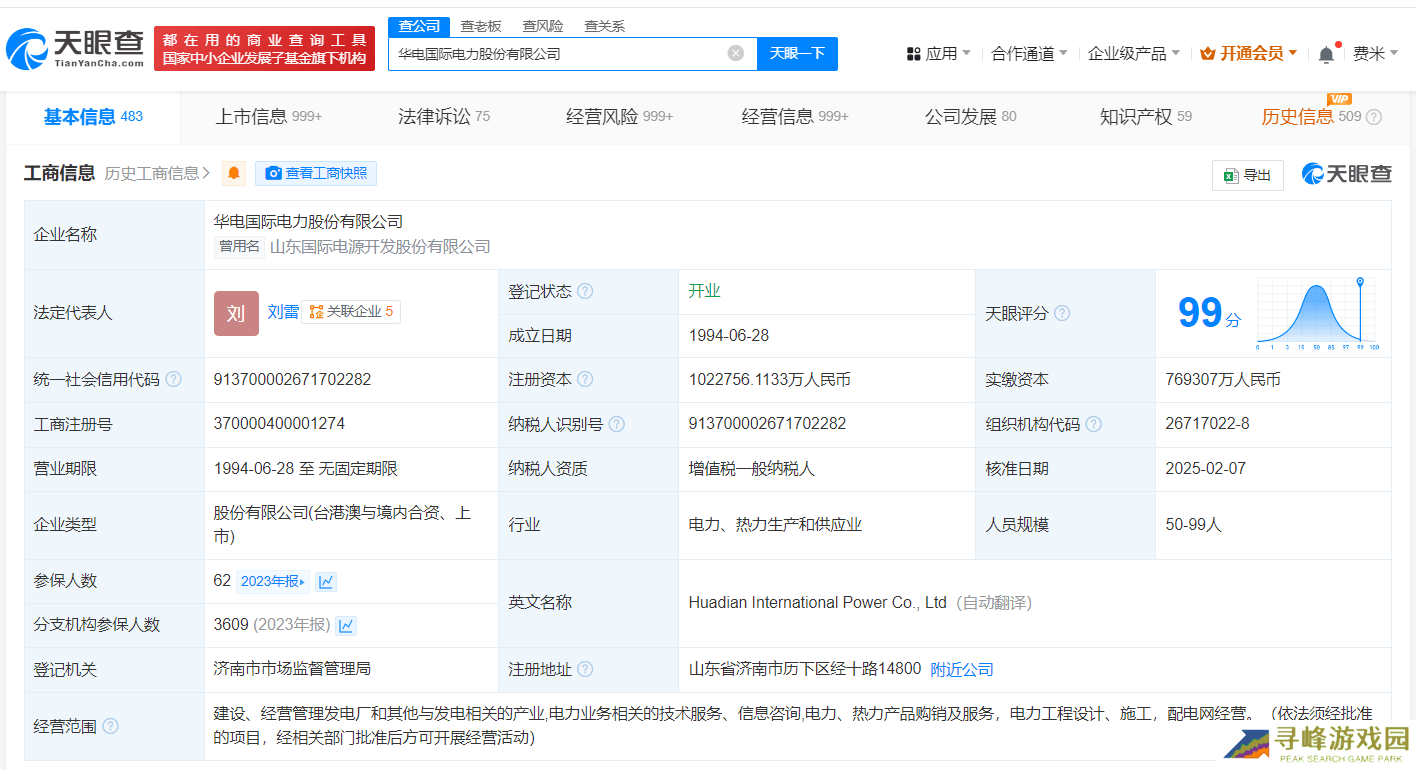Click the 组织机构代码 value 26717022-8
Viewport: 1416px width, 770px height.
(x=1207, y=423)
